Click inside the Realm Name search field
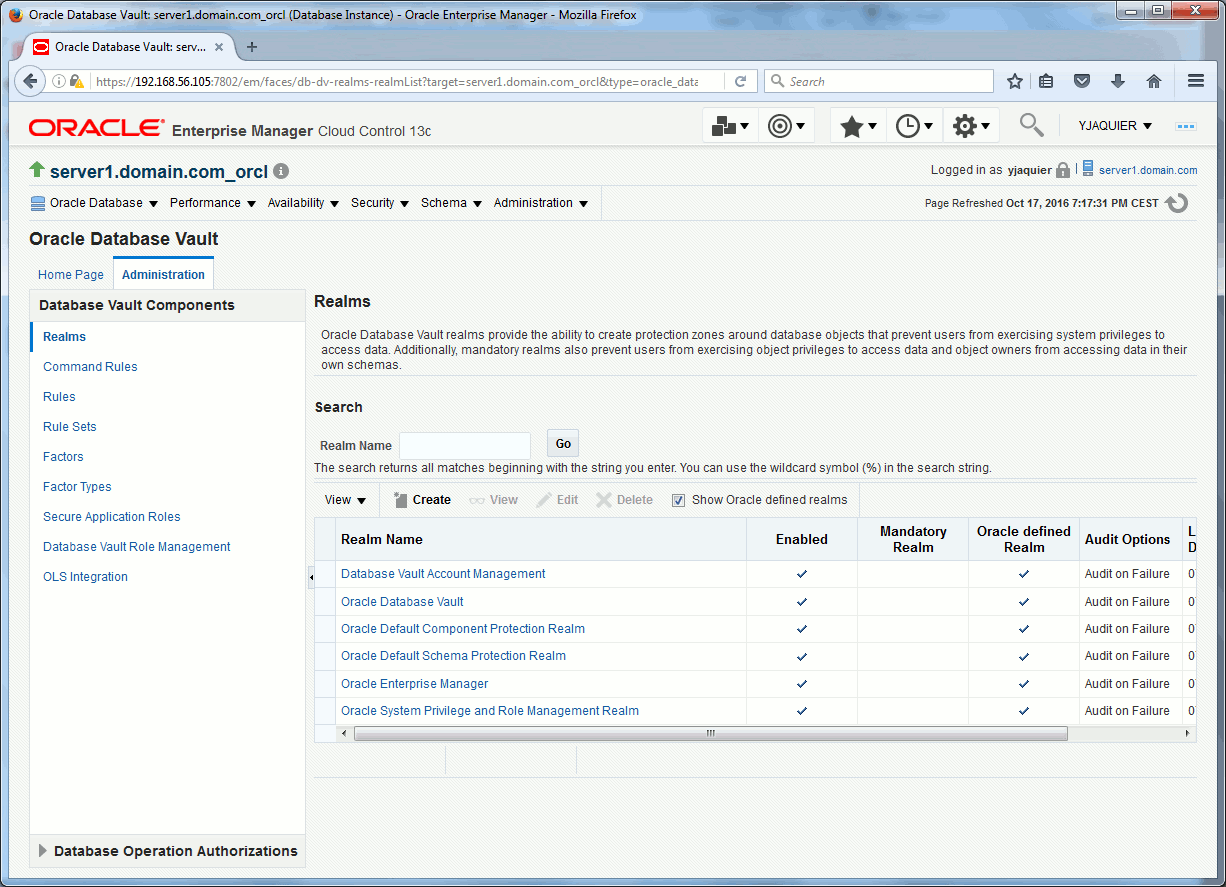The image size is (1226, 887). 464,445
